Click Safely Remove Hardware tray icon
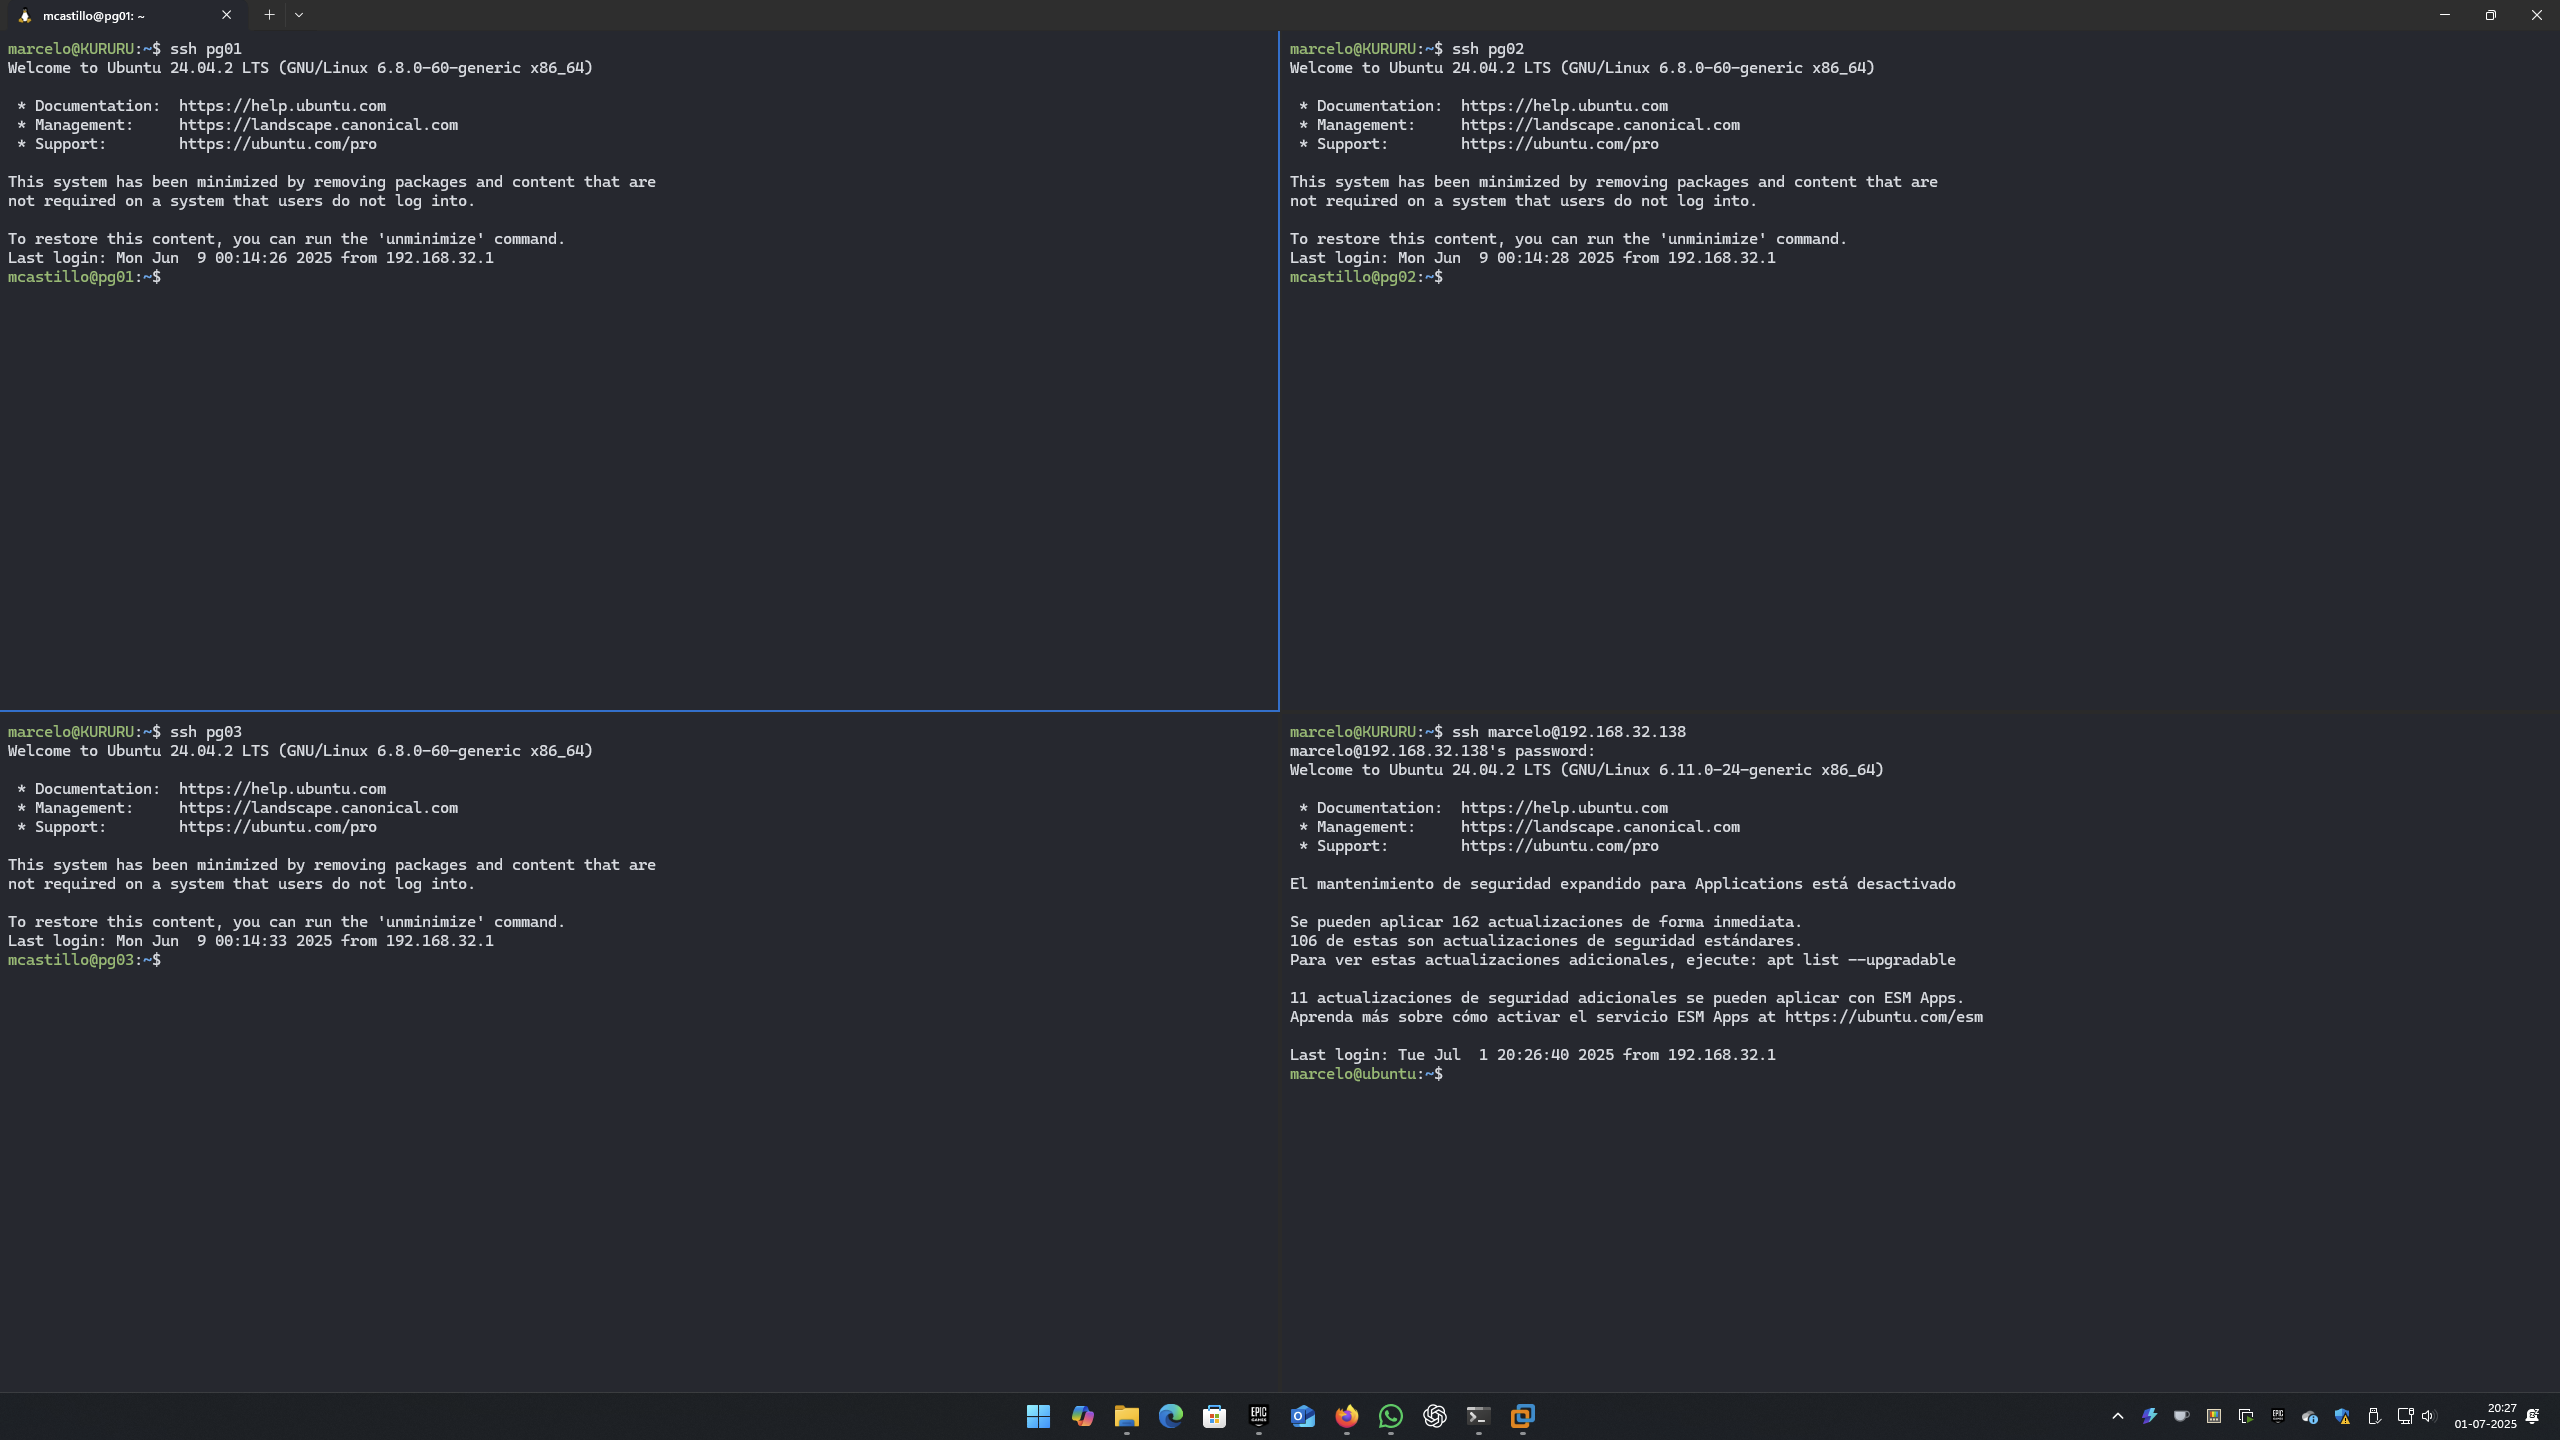The height and width of the screenshot is (1440, 2560). (2373, 1416)
